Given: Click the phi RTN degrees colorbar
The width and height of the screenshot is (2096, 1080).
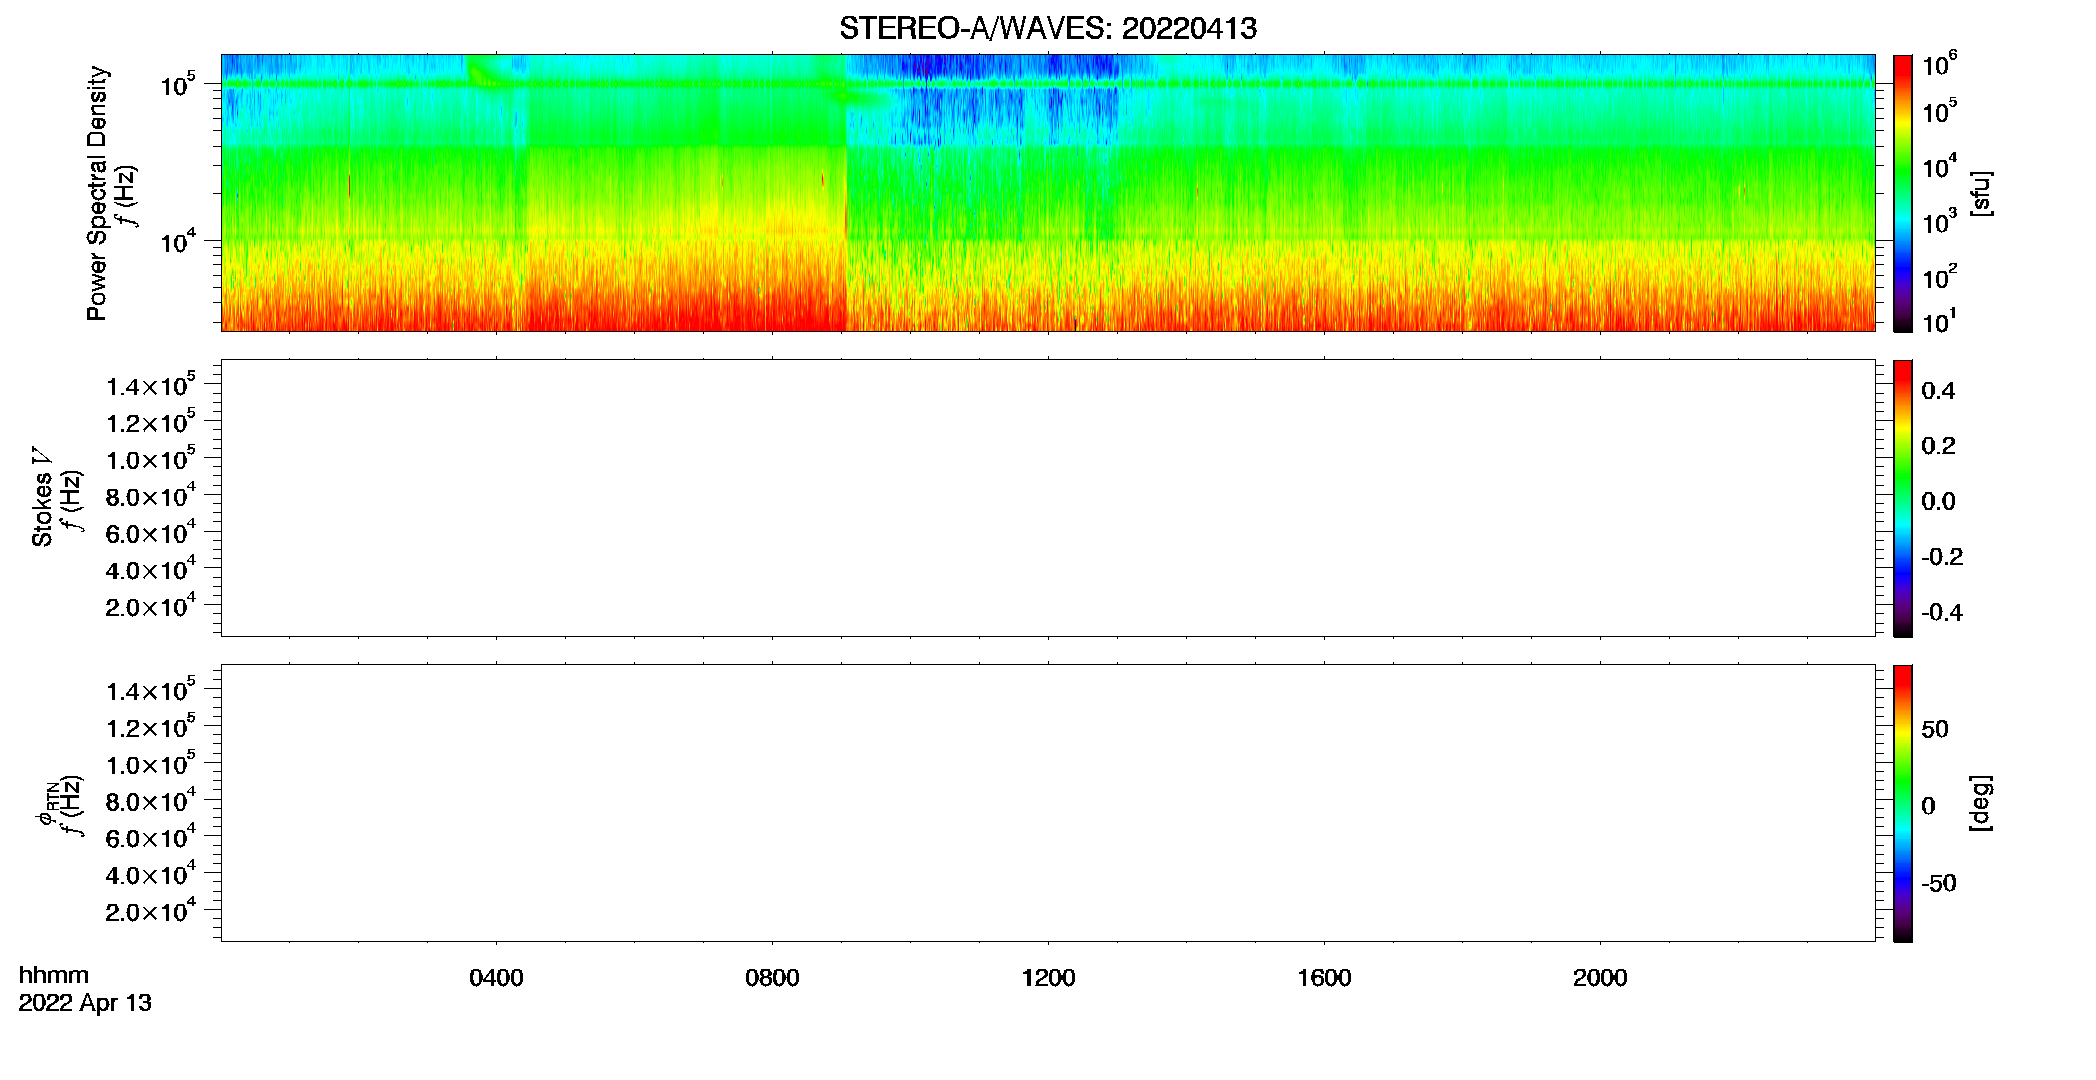Looking at the screenshot, I should 1903,803.
